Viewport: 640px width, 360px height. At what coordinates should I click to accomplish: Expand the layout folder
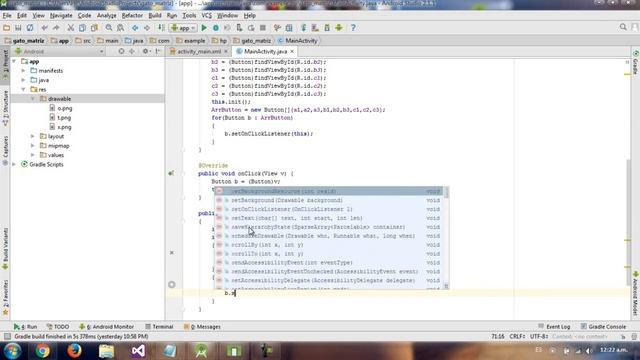[x=33, y=136]
